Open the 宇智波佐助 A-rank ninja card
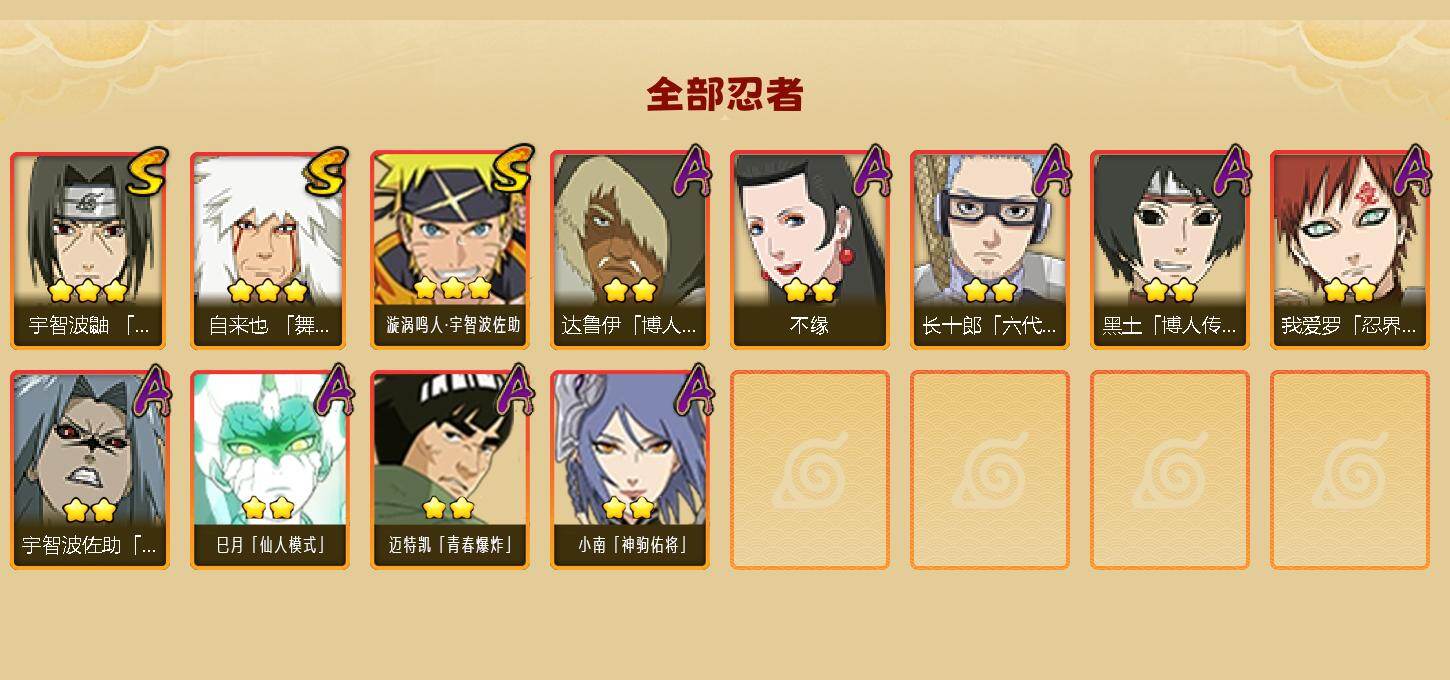 90,470
